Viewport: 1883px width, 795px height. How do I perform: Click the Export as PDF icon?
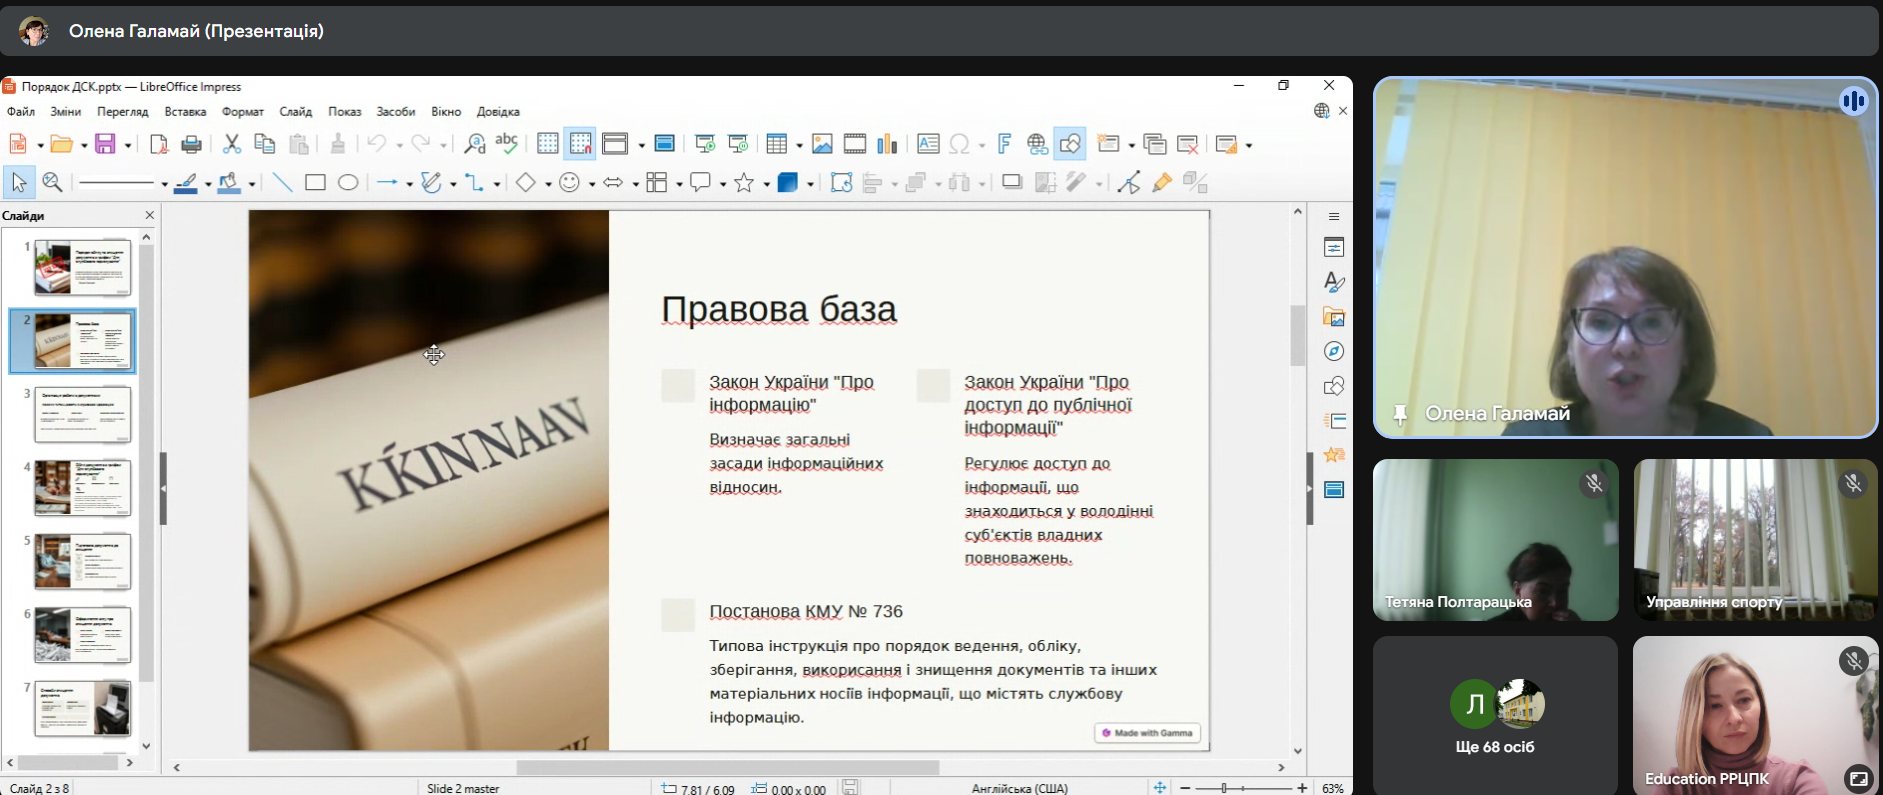158,145
